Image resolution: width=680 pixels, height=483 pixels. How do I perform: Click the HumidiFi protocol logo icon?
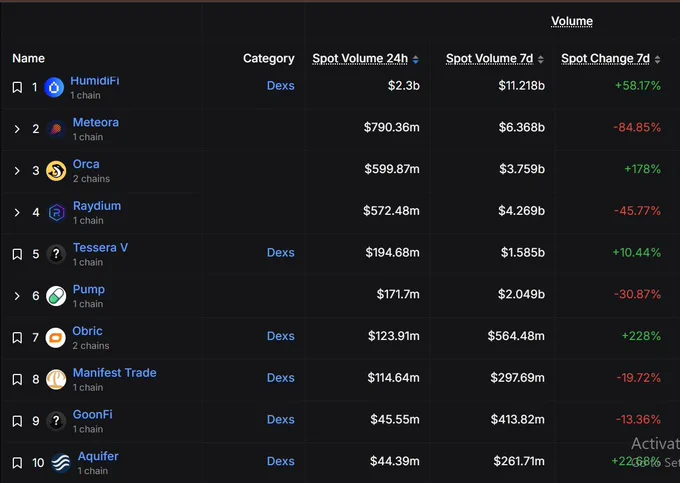(x=54, y=88)
